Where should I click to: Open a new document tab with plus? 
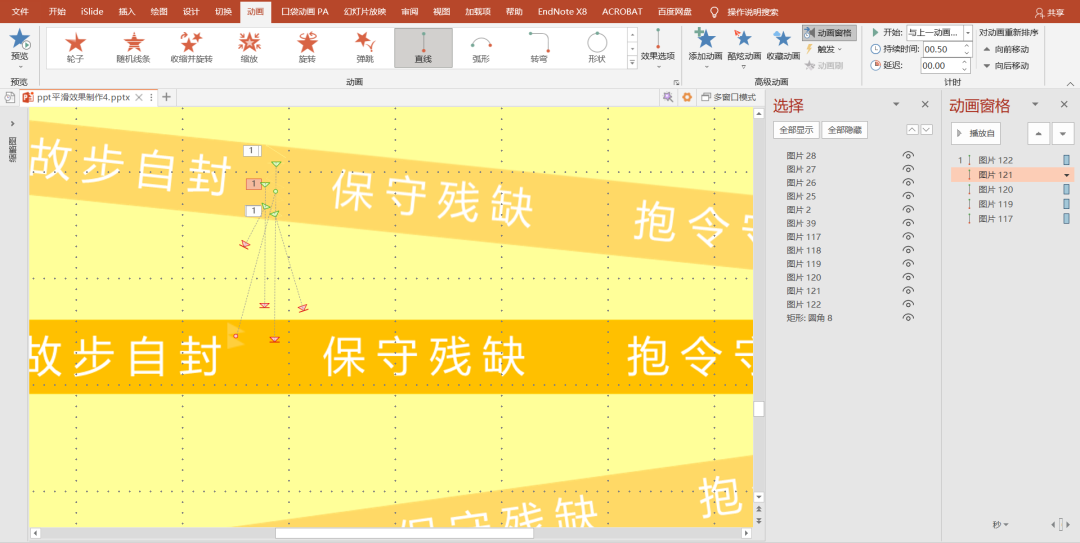165,97
